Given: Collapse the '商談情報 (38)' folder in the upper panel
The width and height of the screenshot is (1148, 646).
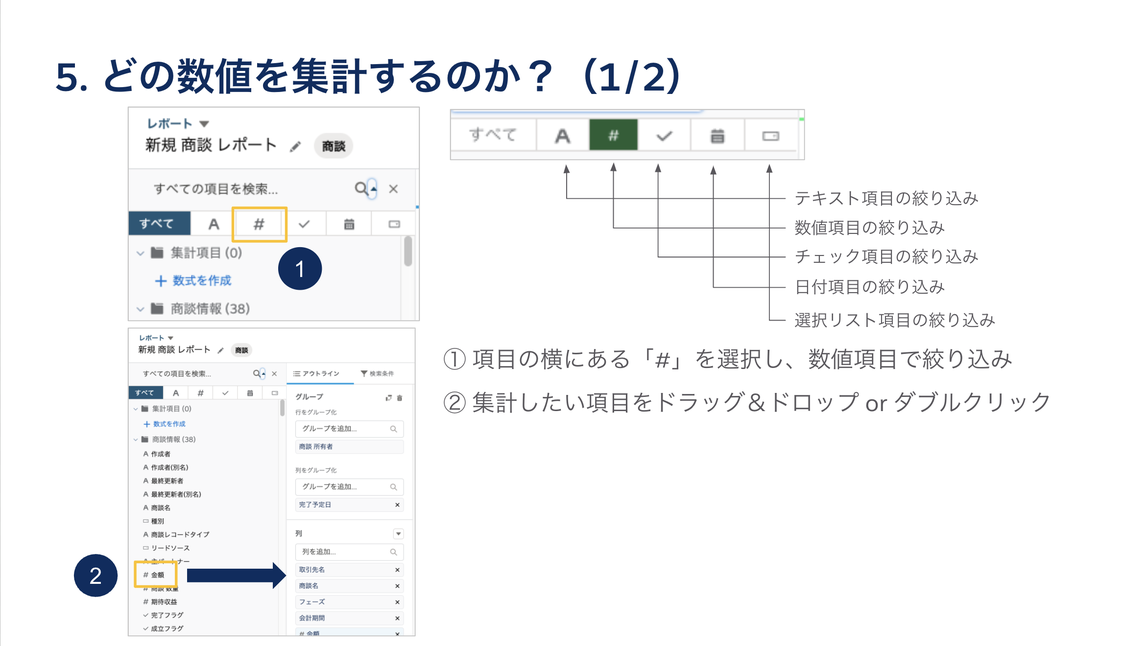Looking at the screenshot, I should coord(140,309).
